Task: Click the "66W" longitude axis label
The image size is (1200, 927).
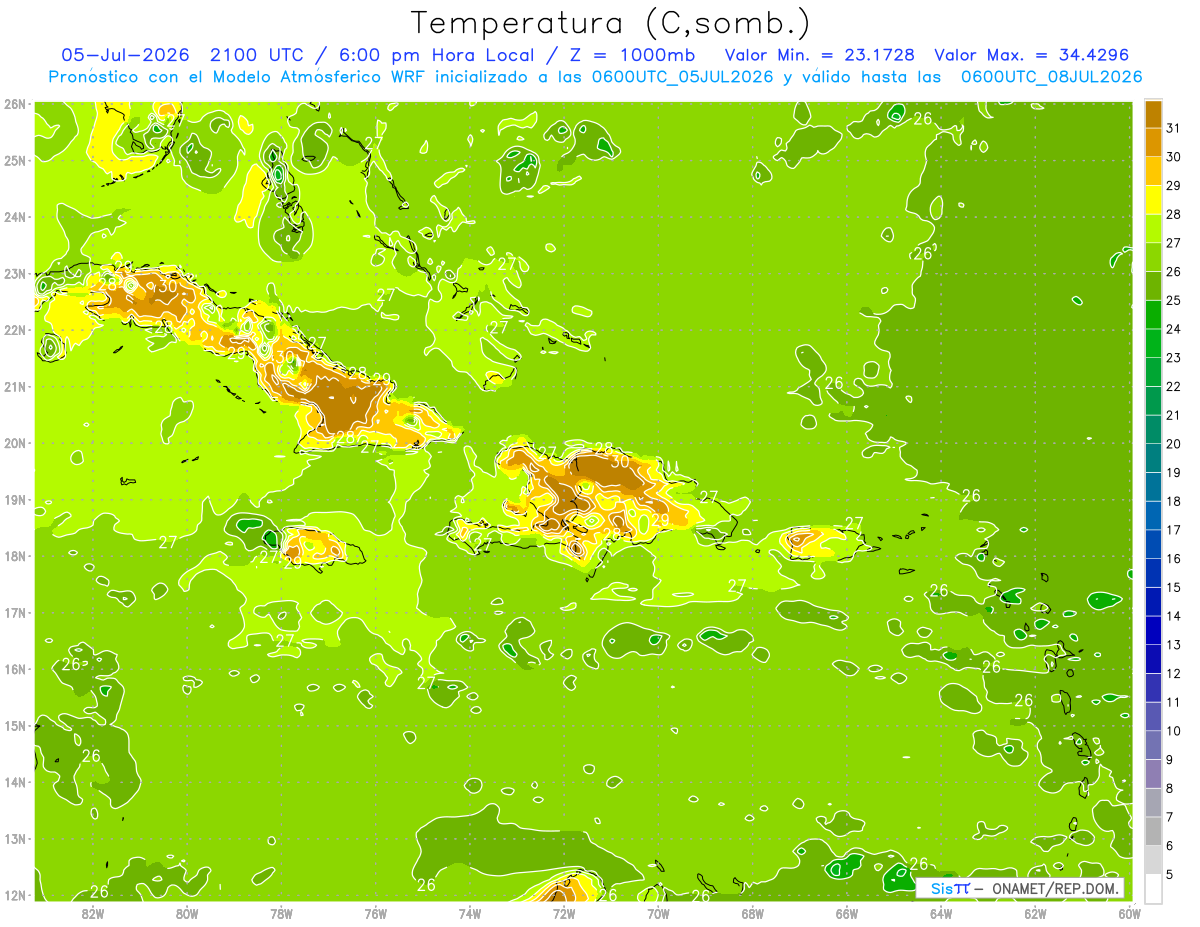Action: point(847,913)
